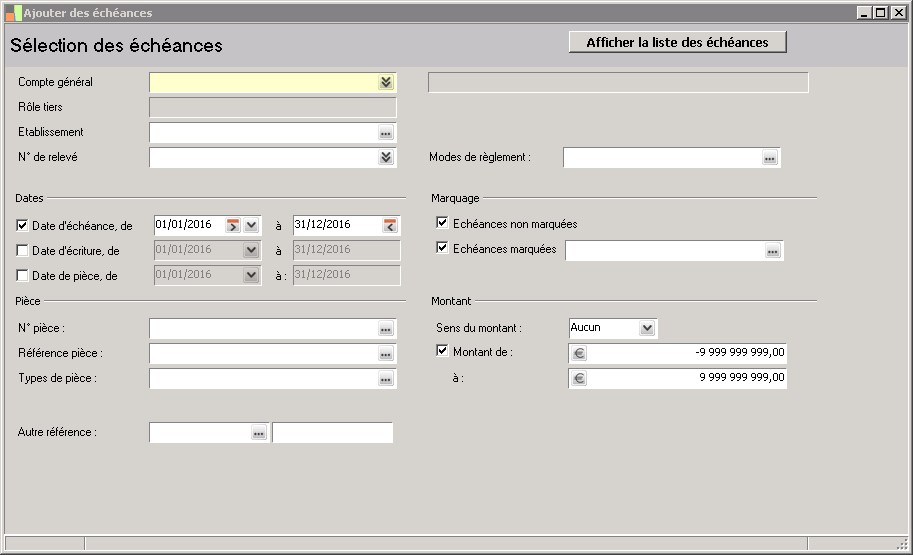The width and height of the screenshot is (913, 555).
Task: Expand the N° de relevé dropdown
Action: (386, 157)
